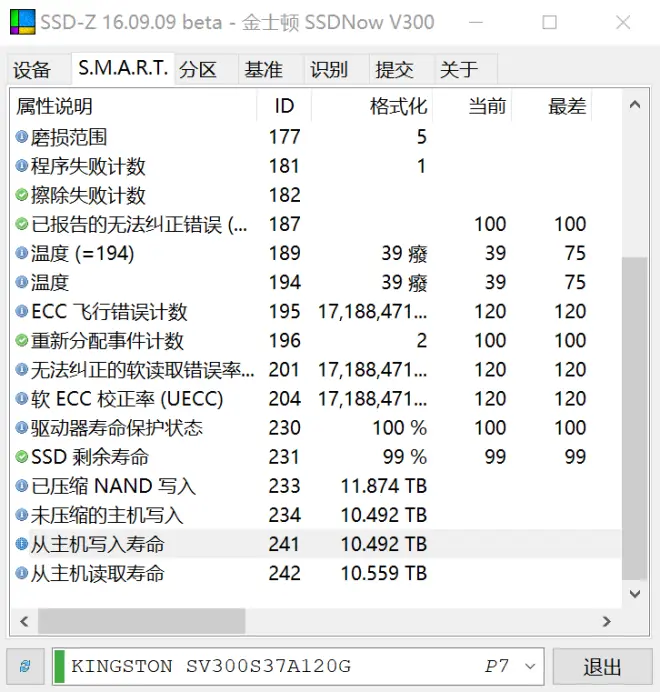This screenshot has width=660, height=692.
Task: Switch to the 设备 tab
Action: pos(33,70)
